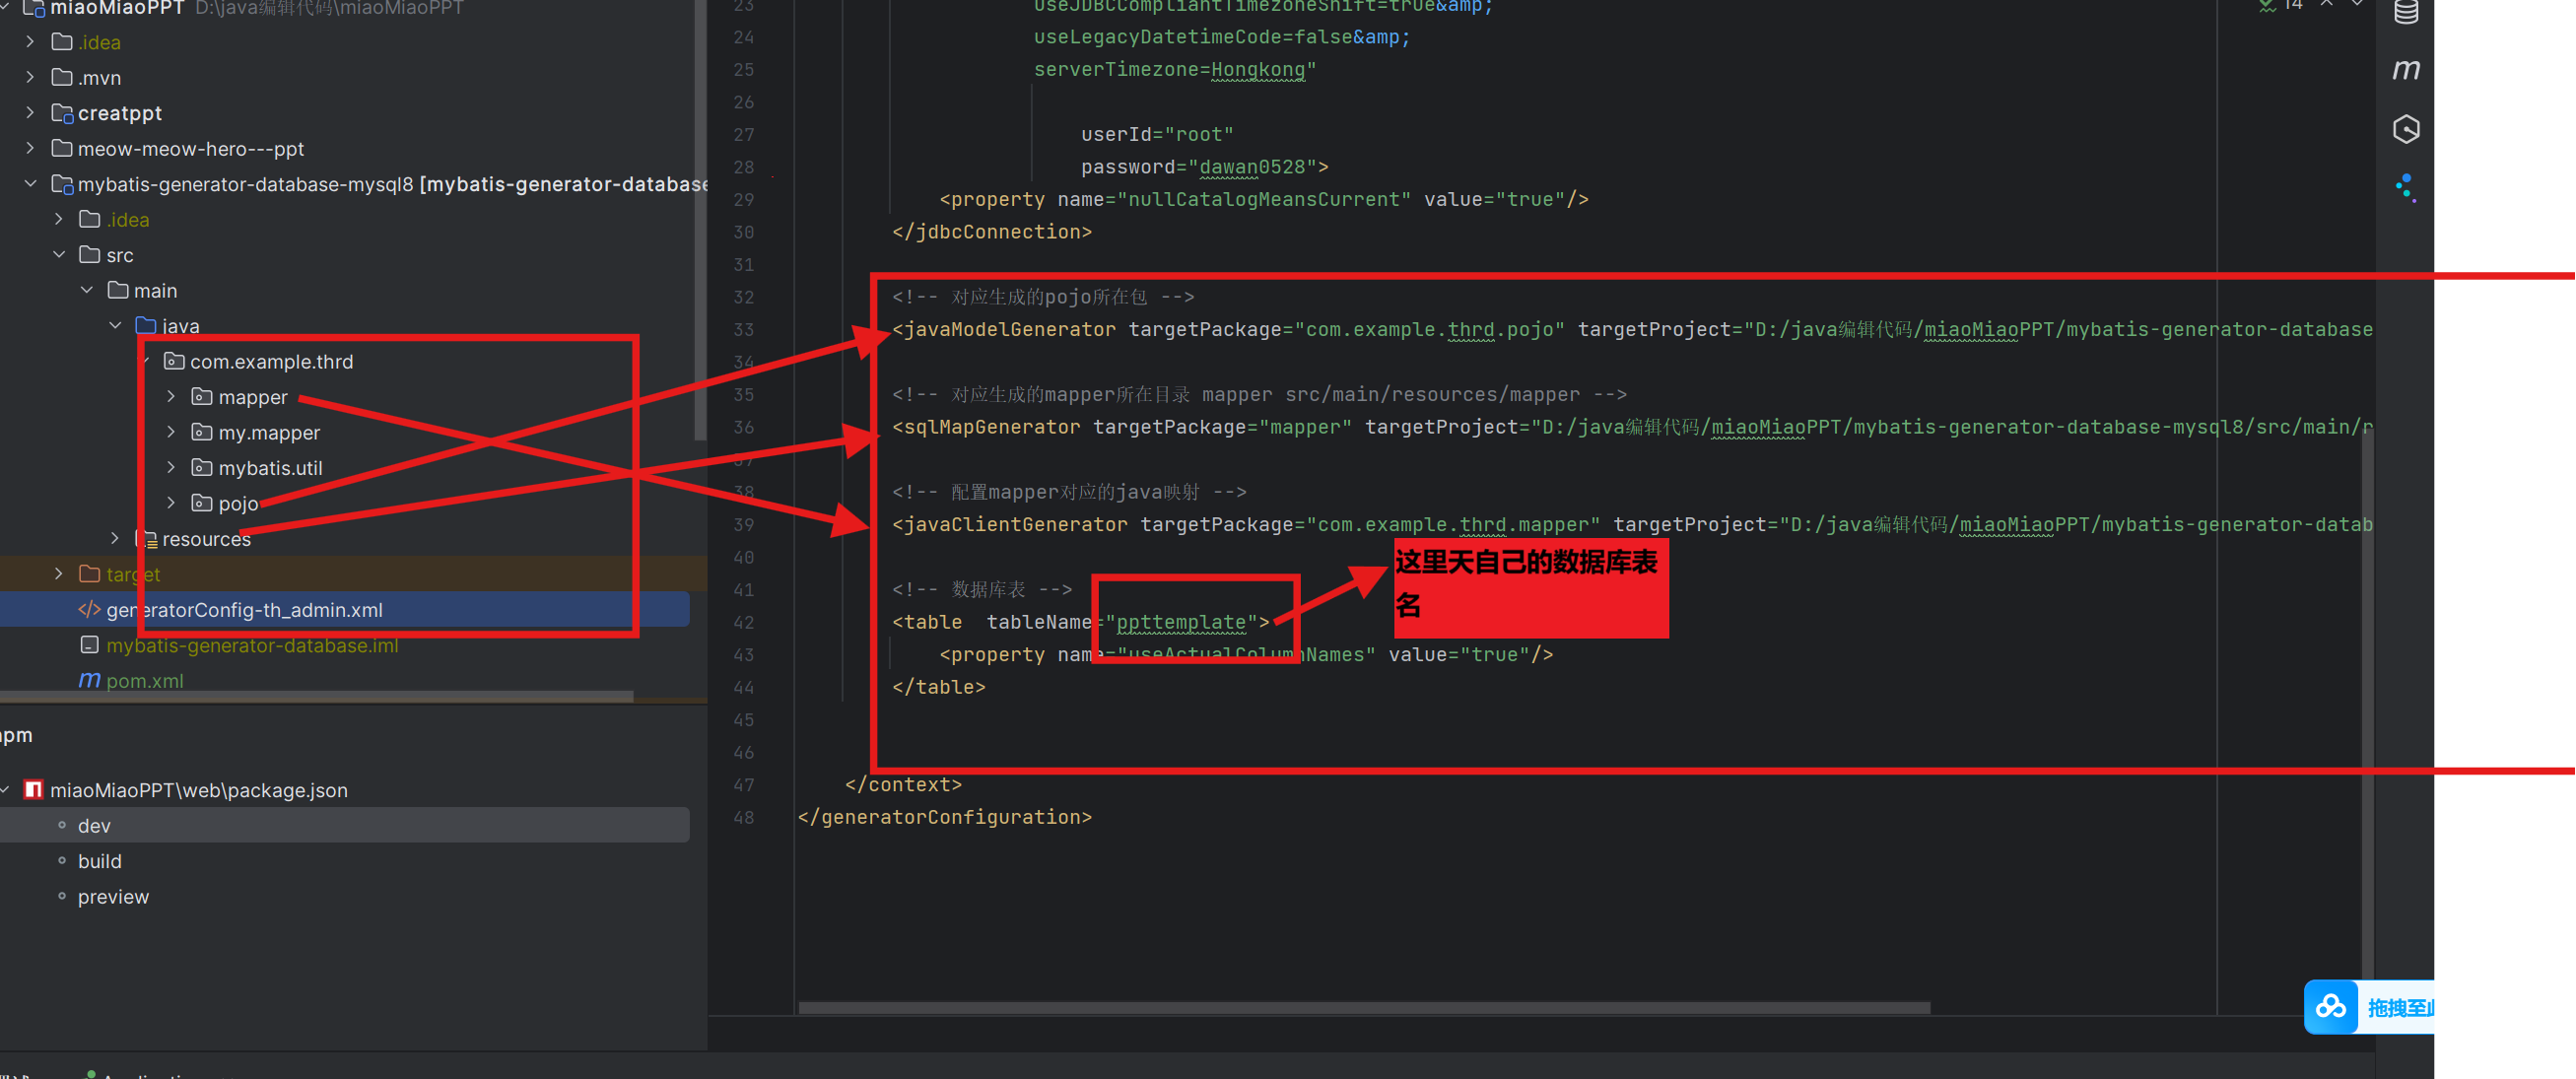Viewport: 2576px width, 1079px height.
Task: Select the build npm script
Action: tap(99, 860)
